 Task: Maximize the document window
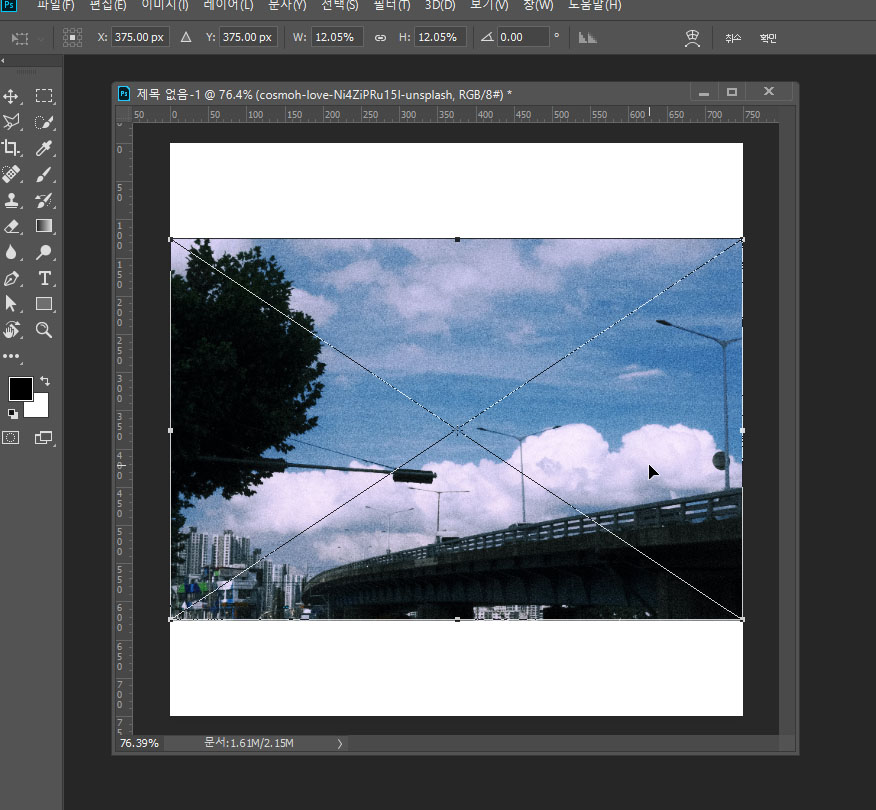point(732,92)
